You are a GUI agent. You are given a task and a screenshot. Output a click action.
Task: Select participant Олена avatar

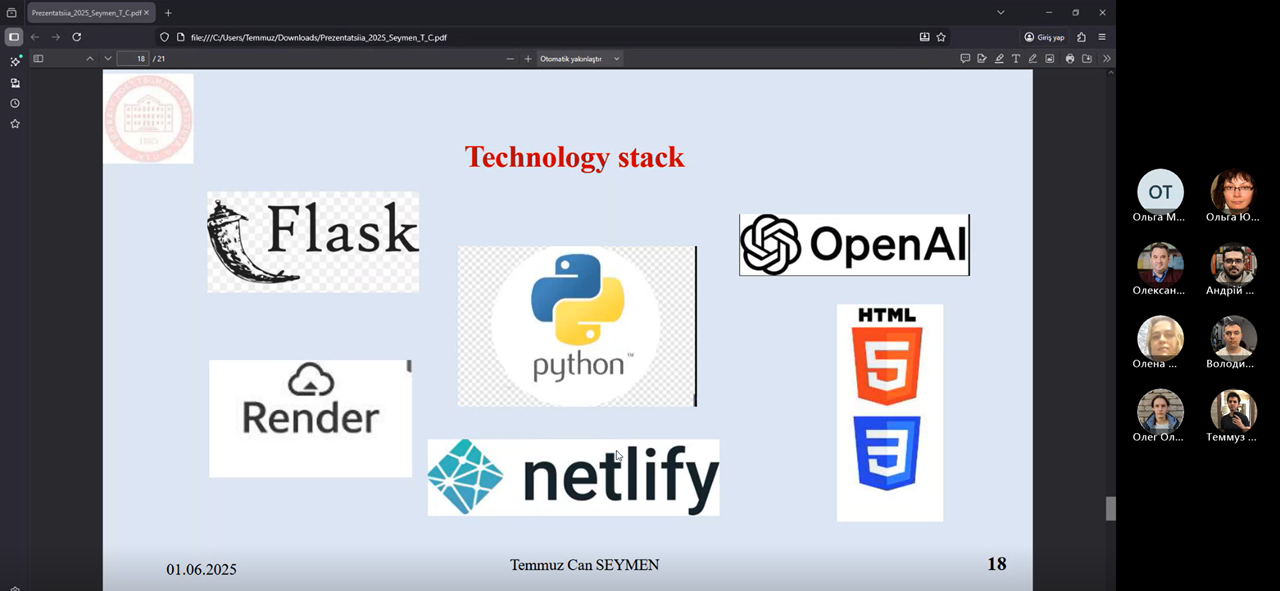1160,339
